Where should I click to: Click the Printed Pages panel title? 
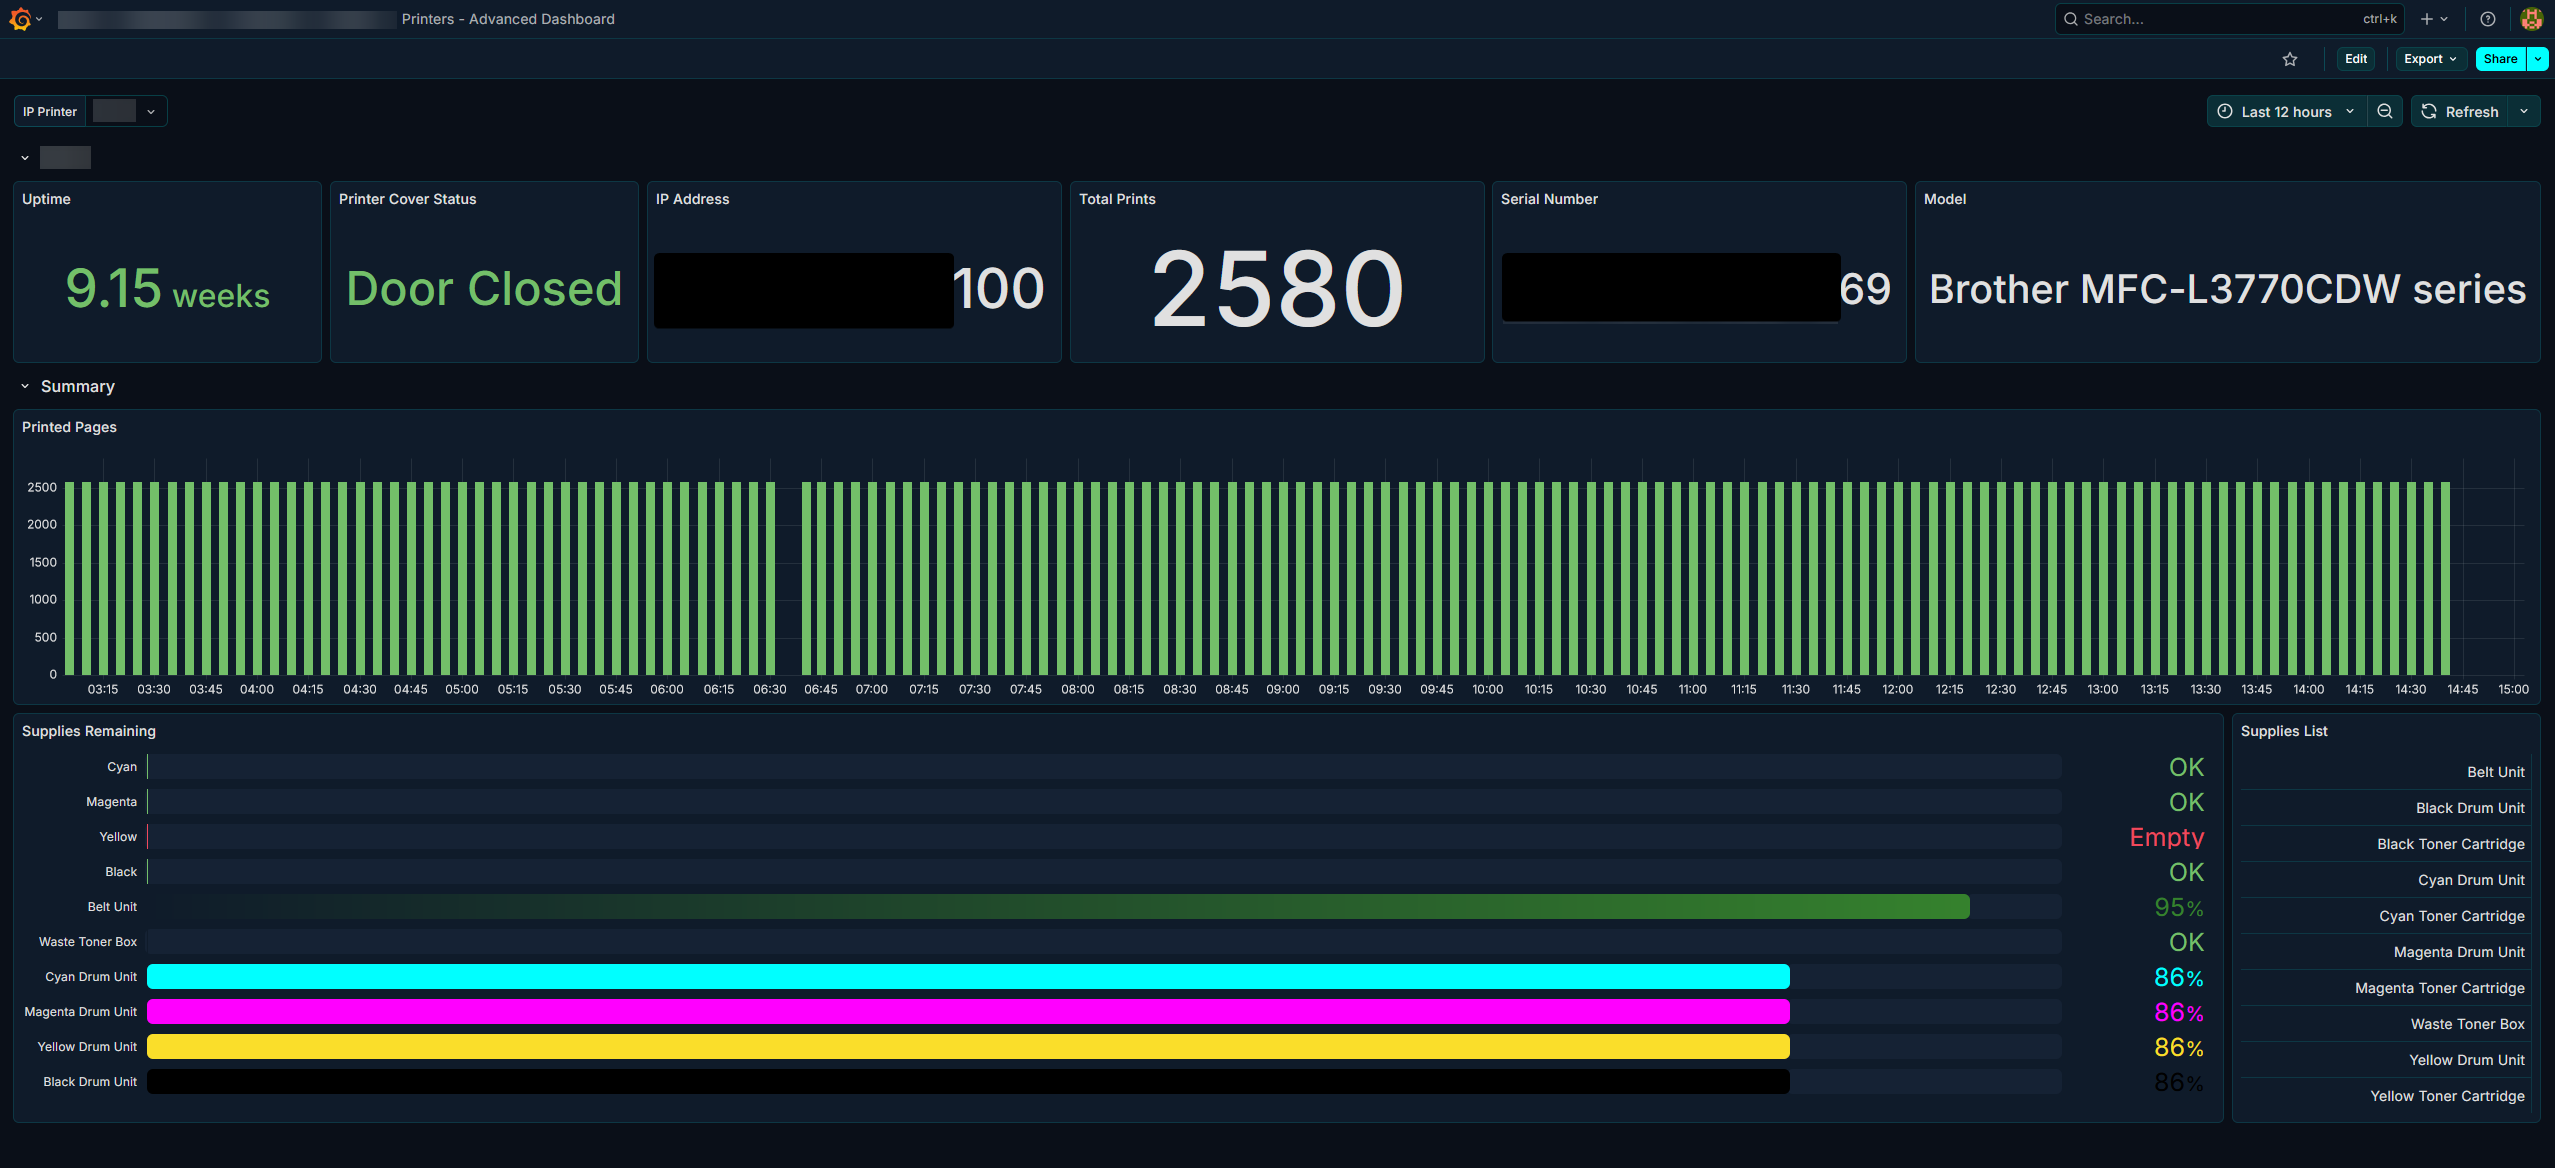click(69, 427)
